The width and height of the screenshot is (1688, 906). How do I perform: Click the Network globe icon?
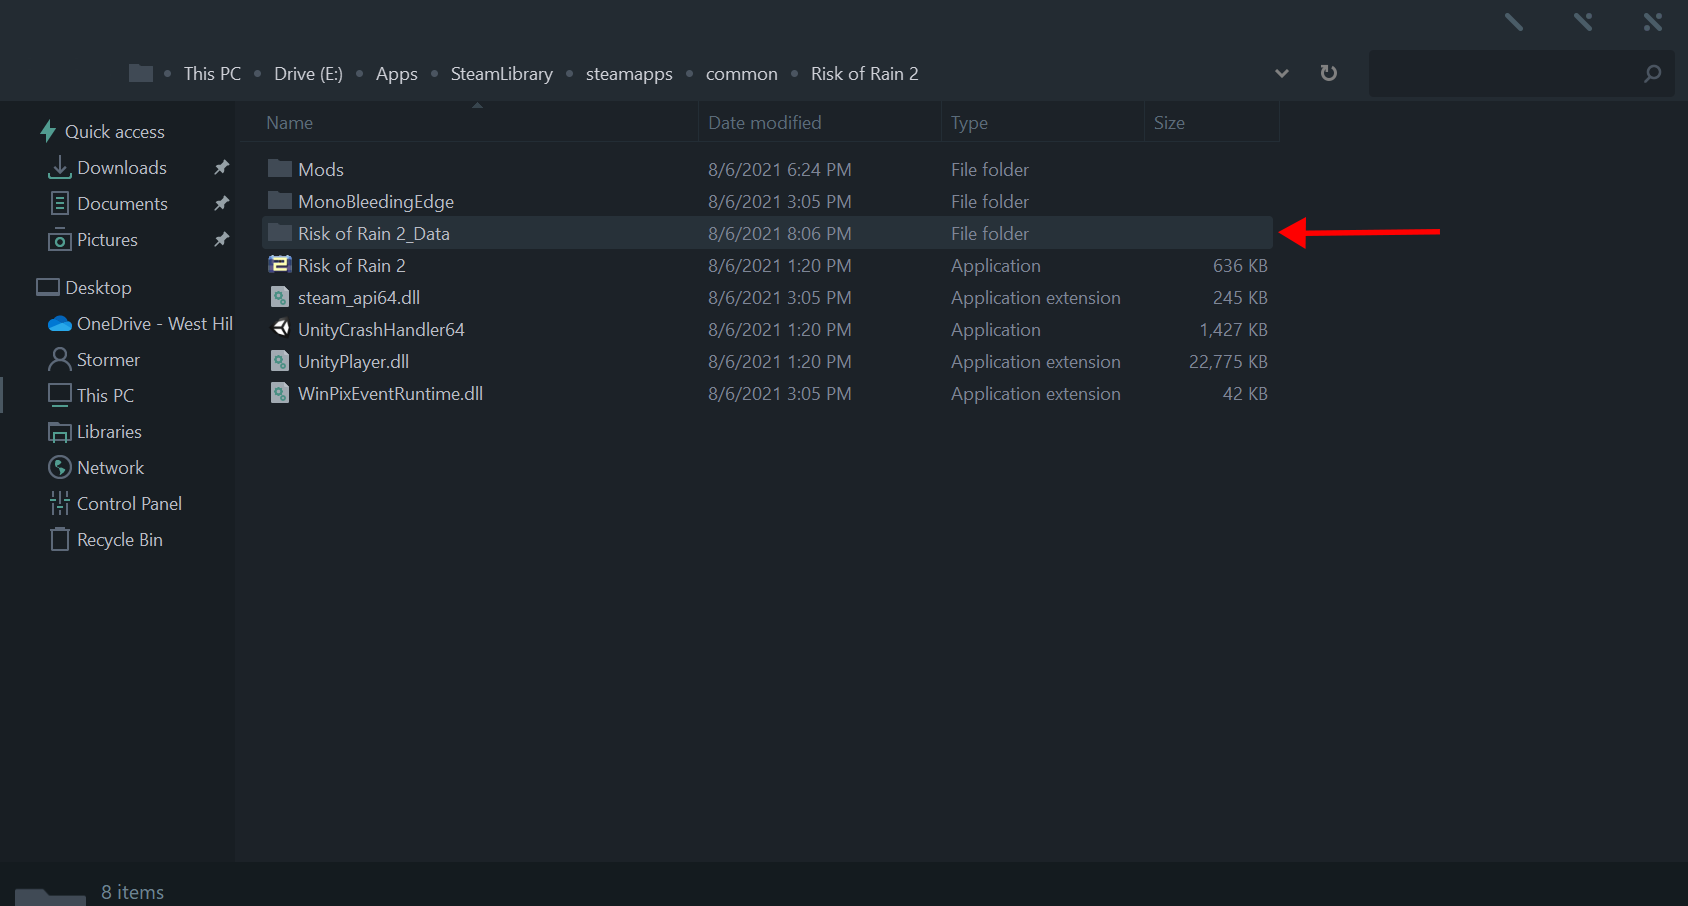pyautogui.click(x=60, y=467)
